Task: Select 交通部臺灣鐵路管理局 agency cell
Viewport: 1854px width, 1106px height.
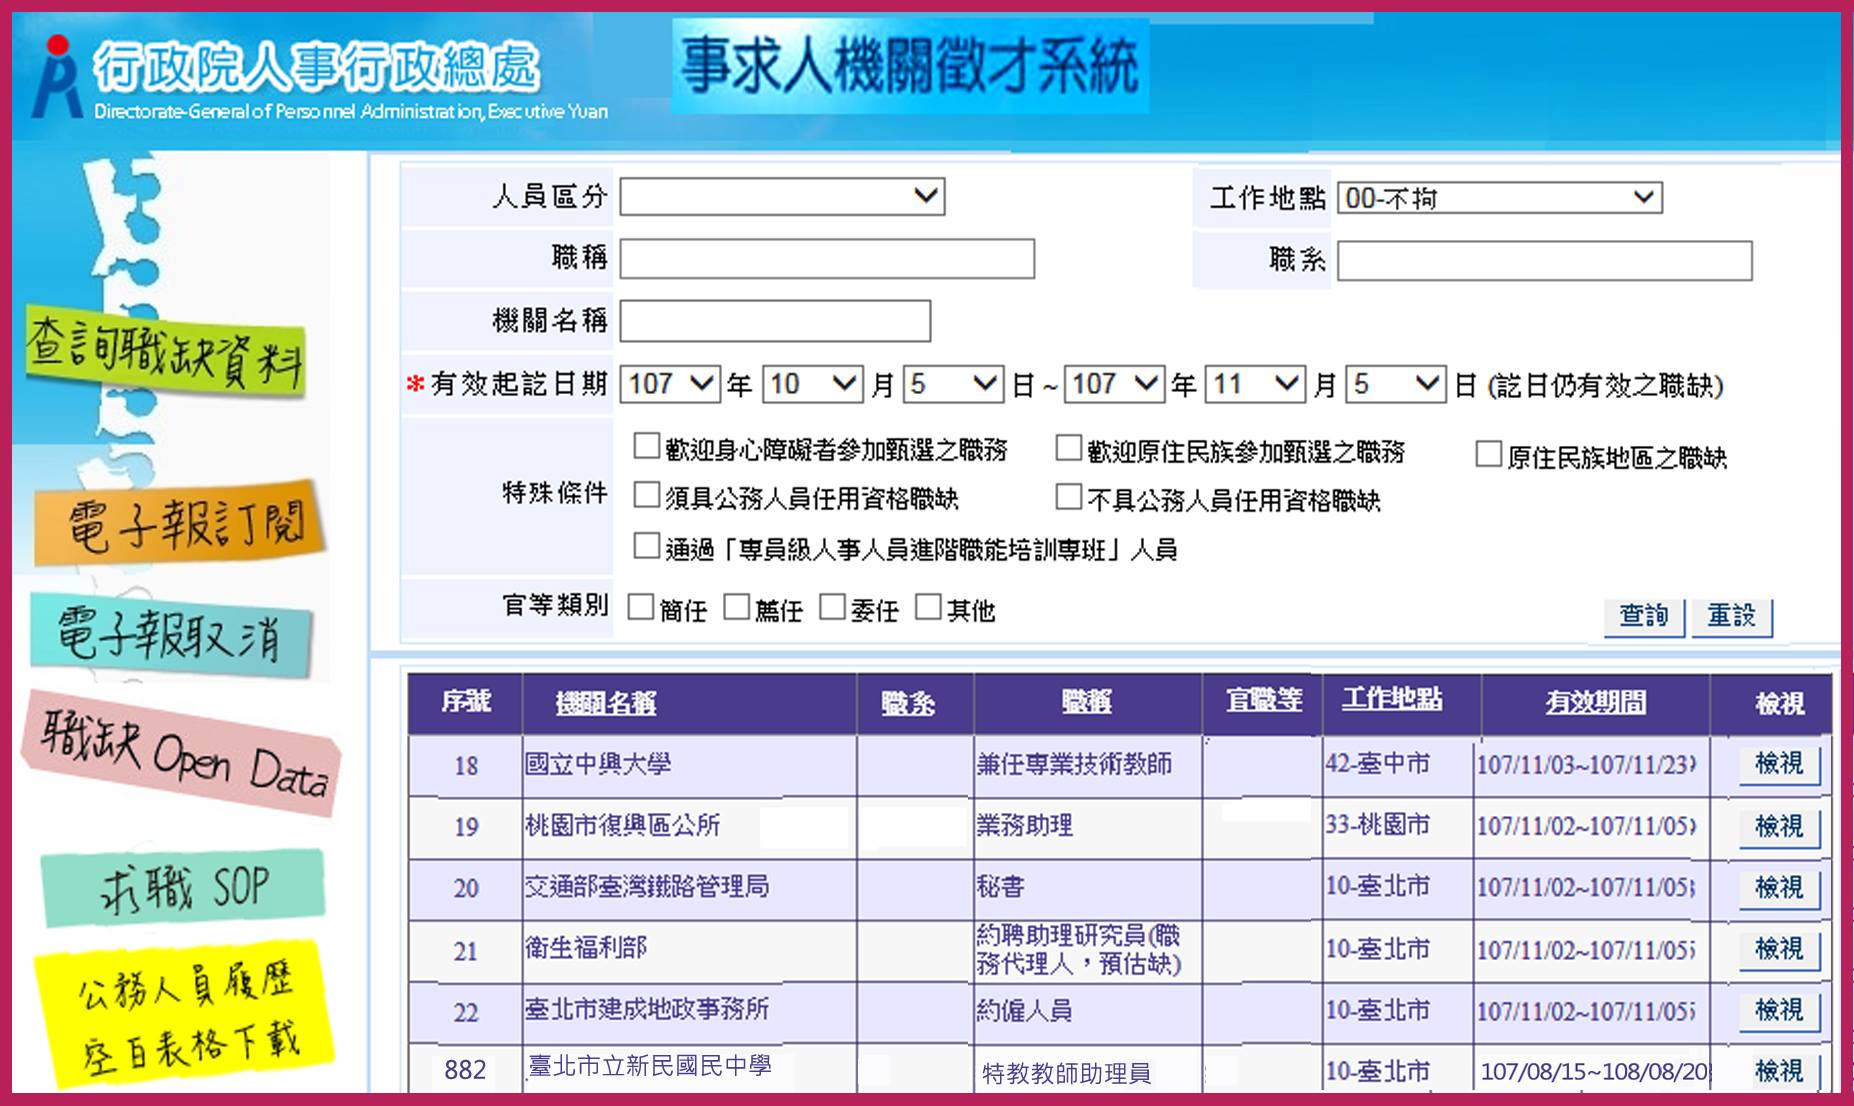Action: click(689, 888)
